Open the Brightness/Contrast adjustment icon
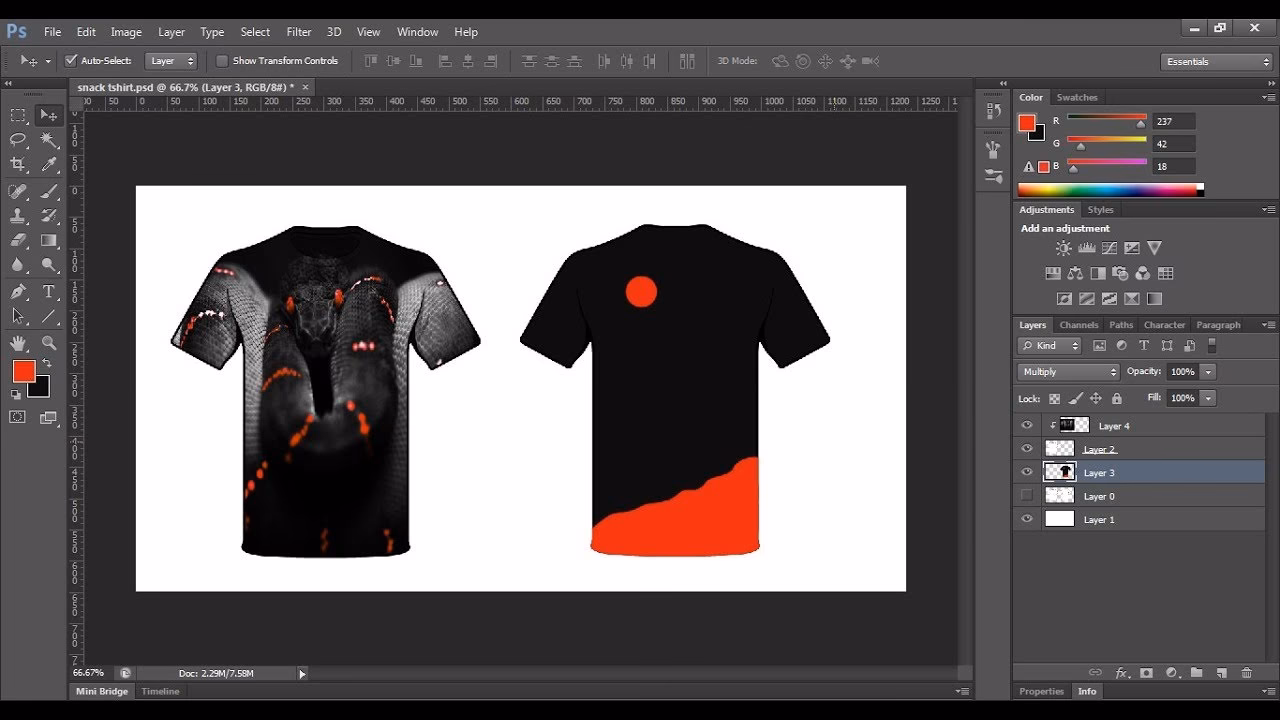 (x=1062, y=248)
